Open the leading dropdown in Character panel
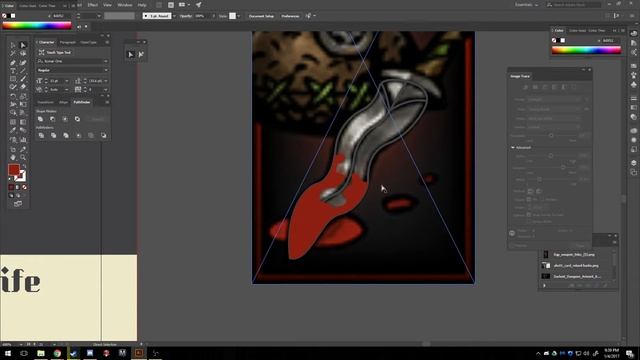This screenshot has width=640, height=360. point(106,81)
